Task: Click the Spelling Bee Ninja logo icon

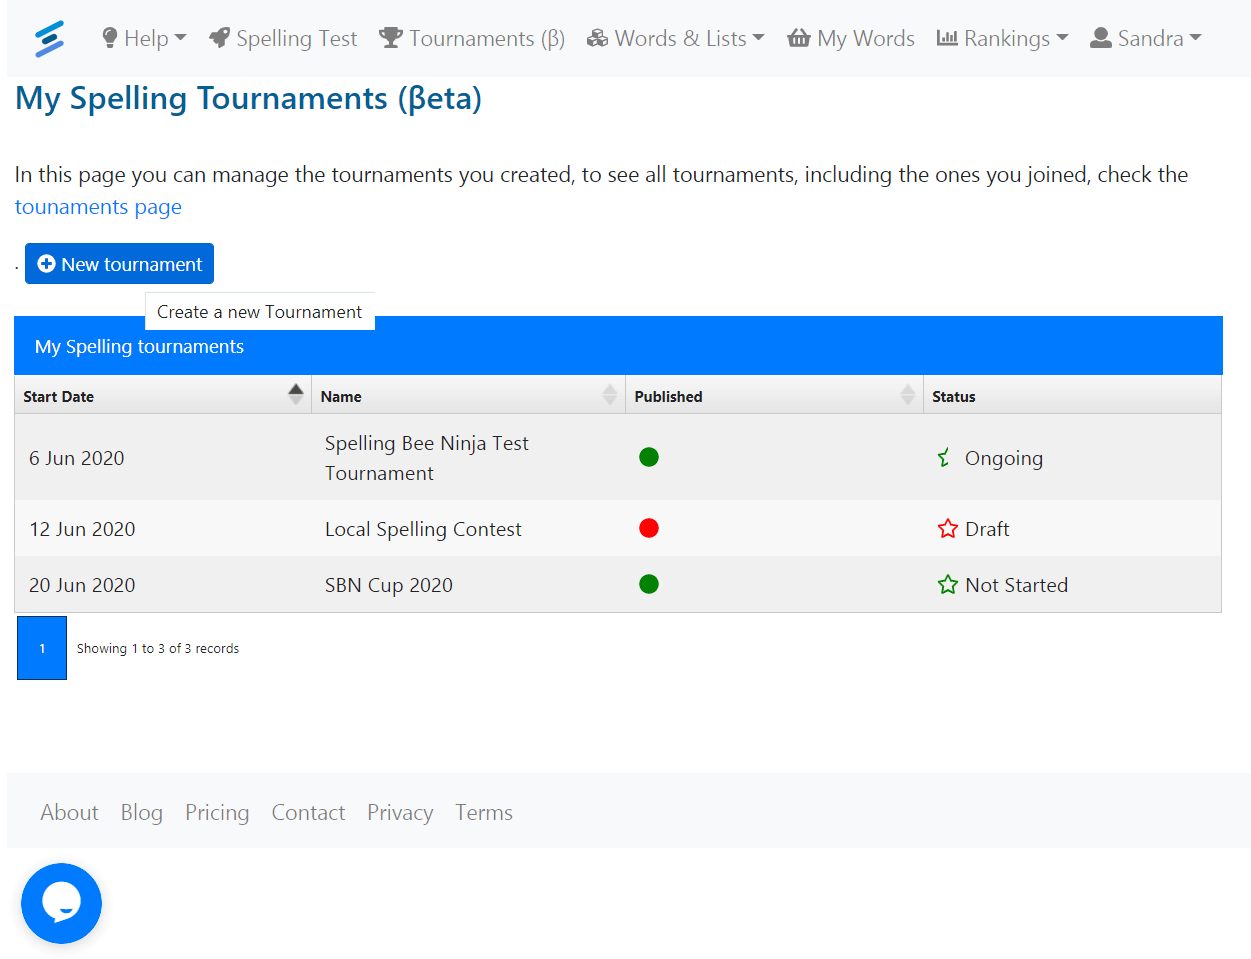Action: [x=49, y=39]
